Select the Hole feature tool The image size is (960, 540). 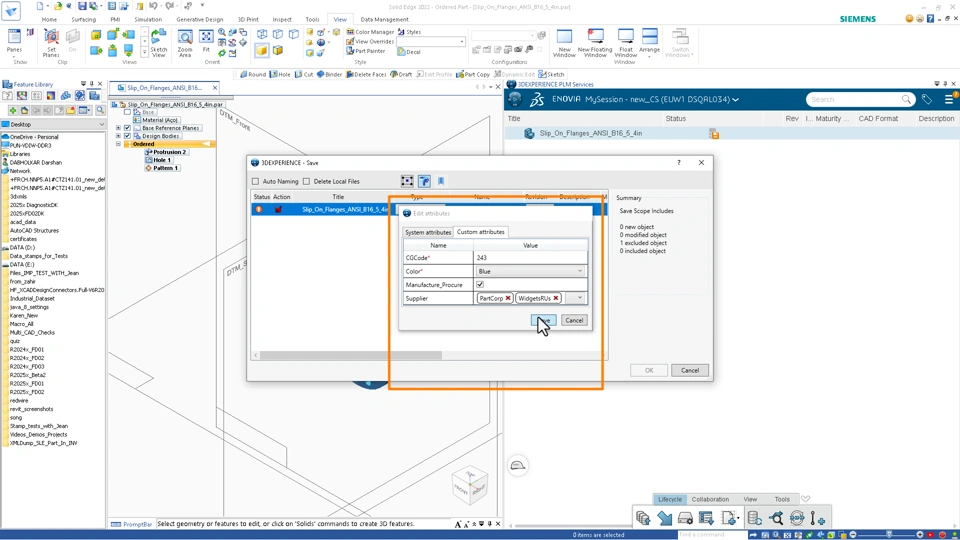coord(280,74)
